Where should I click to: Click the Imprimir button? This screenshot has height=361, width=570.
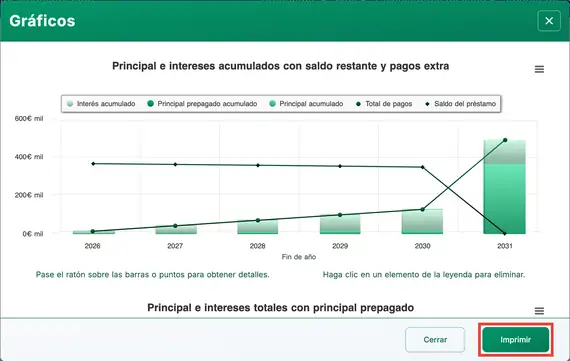[515, 340]
